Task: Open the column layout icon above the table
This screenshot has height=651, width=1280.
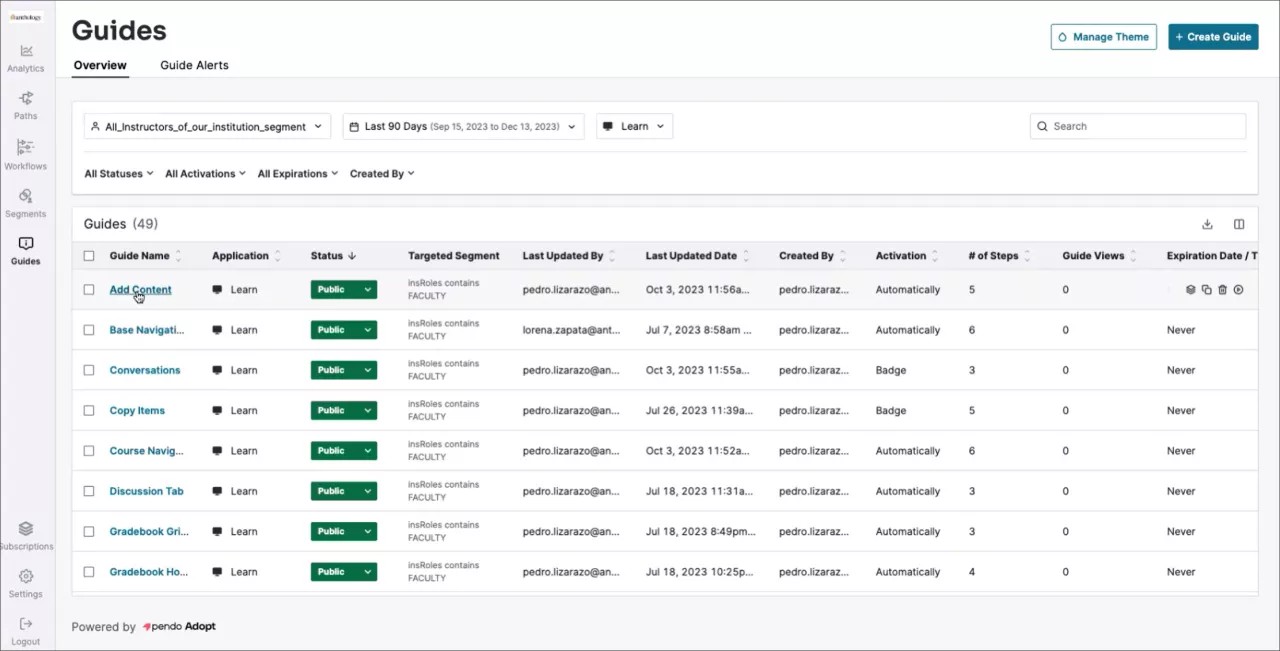Action: (x=1239, y=225)
